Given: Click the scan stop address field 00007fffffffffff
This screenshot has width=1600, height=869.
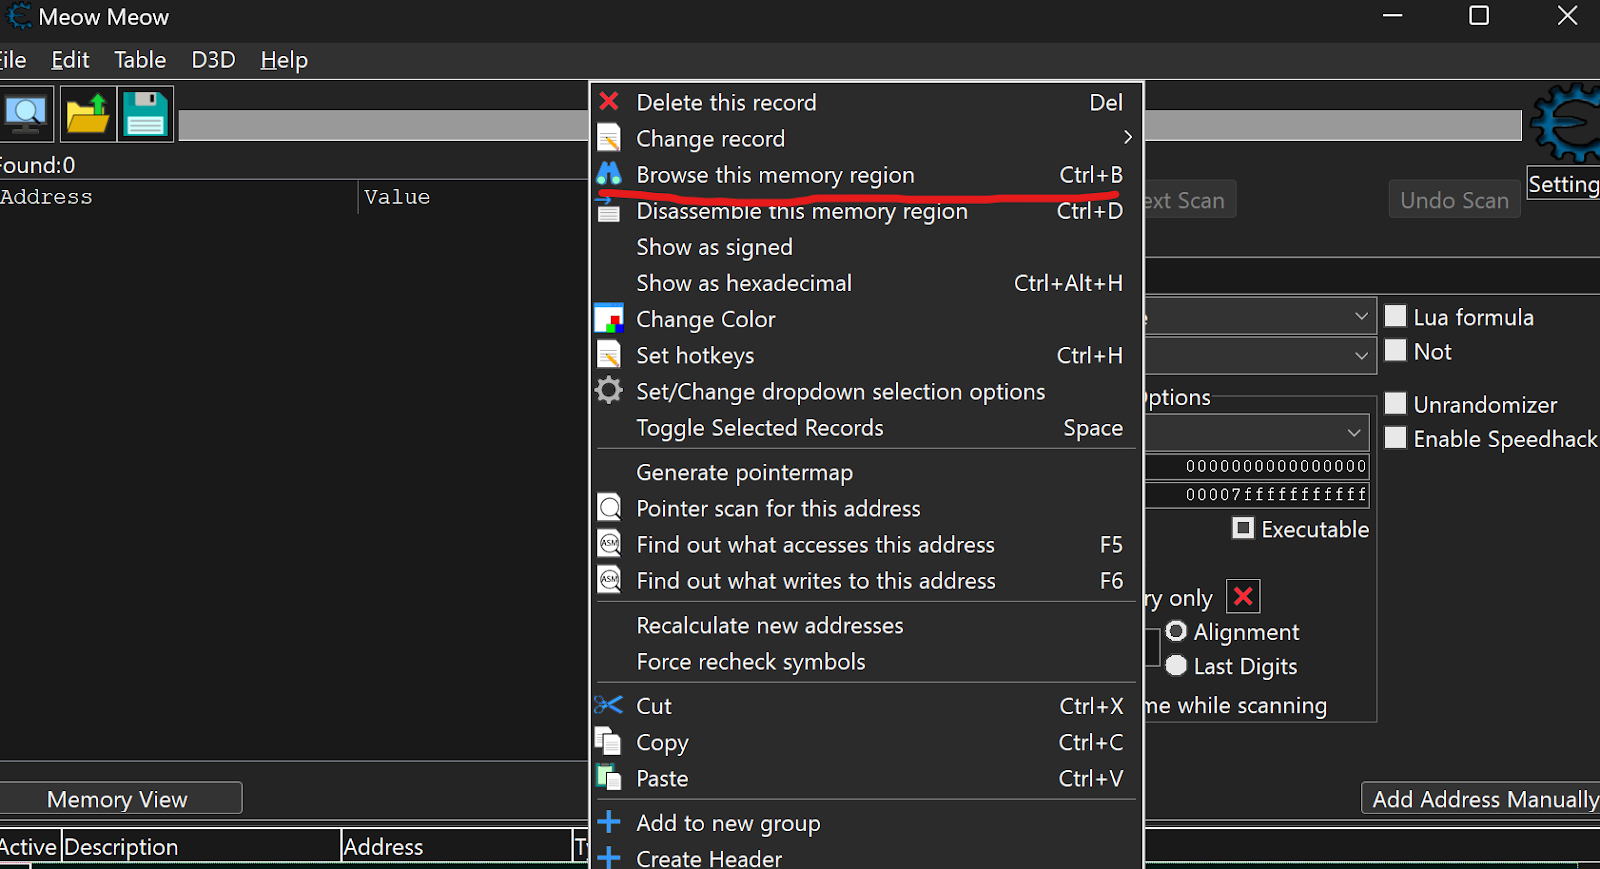Looking at the screenshot, I should (1258, 494).
